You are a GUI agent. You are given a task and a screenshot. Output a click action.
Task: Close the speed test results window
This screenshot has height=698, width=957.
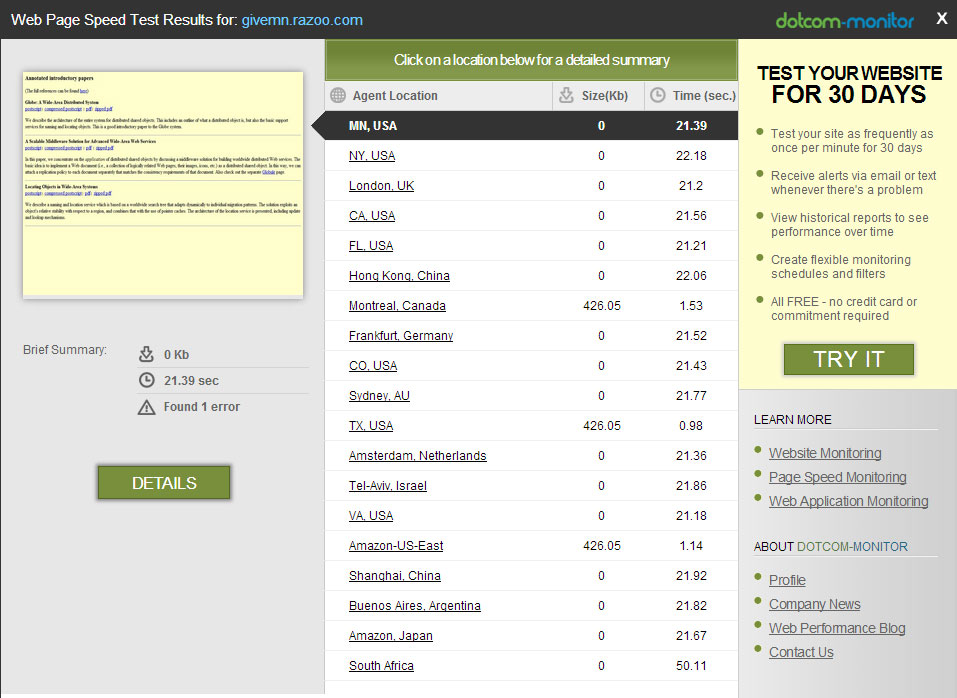click(x=942, y=18)
